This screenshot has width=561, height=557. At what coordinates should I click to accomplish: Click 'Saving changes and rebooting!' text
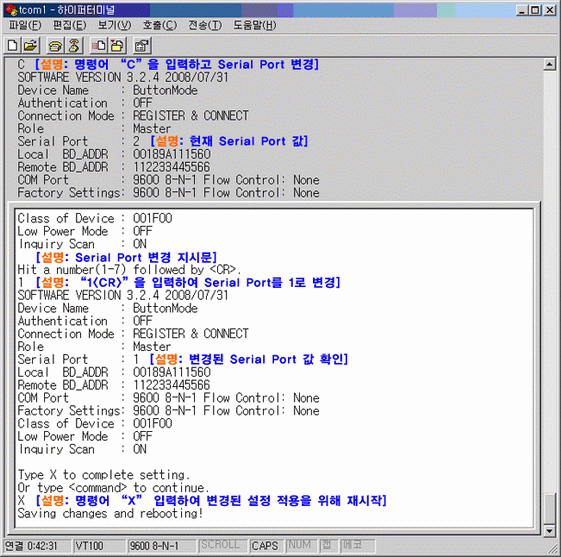coord(110,514)
